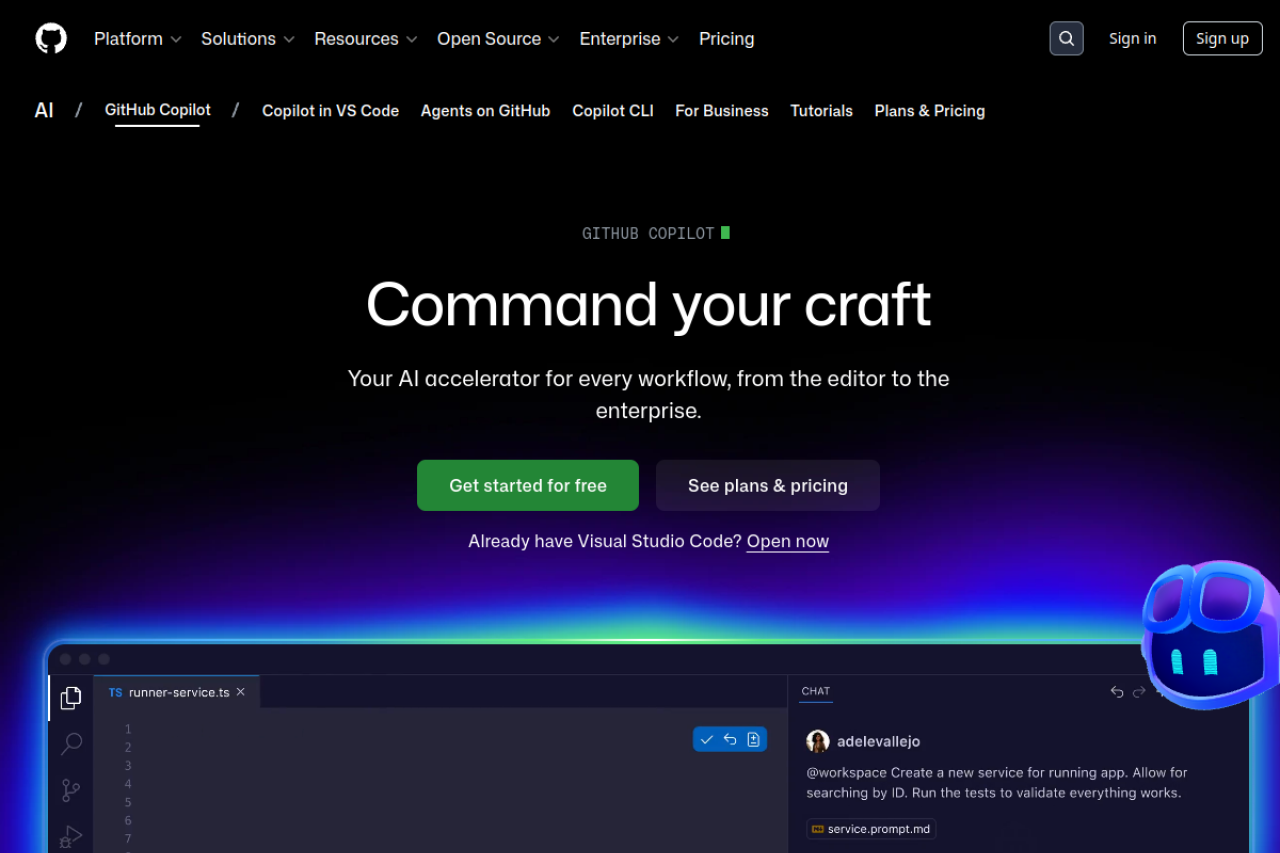Follow the Open now link for Visual Studio Code
This screenshot has width=1280, height=853.
(x=787, y=541)
